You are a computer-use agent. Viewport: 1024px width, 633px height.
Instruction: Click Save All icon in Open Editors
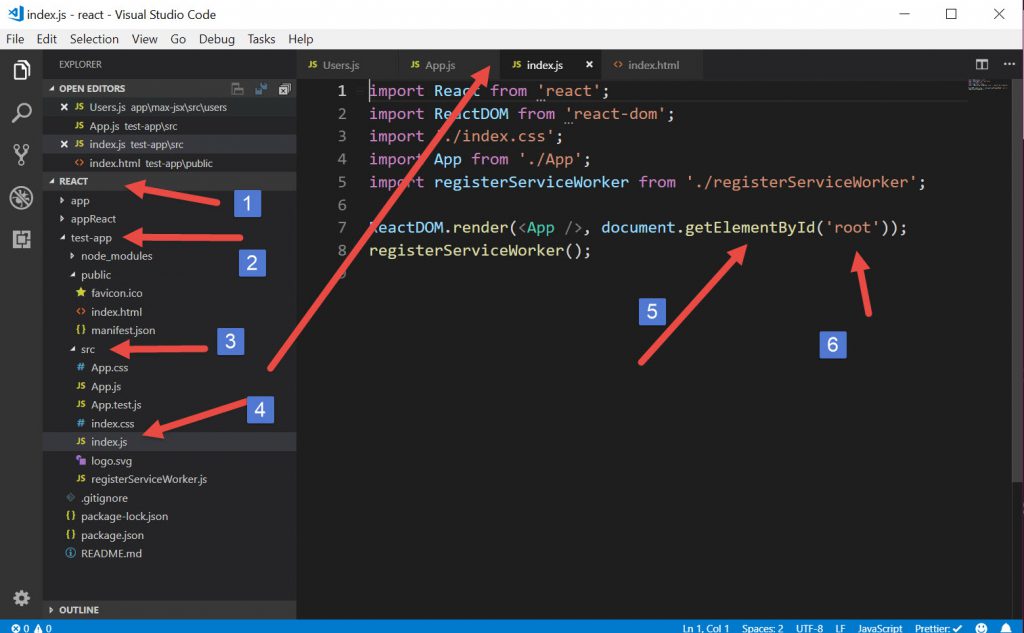click(x=261, y=89)
